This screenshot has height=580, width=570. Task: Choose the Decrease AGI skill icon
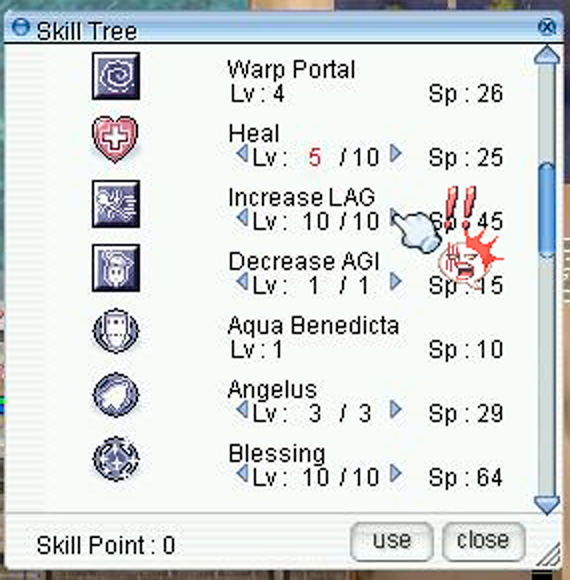(x=116, y=268)
